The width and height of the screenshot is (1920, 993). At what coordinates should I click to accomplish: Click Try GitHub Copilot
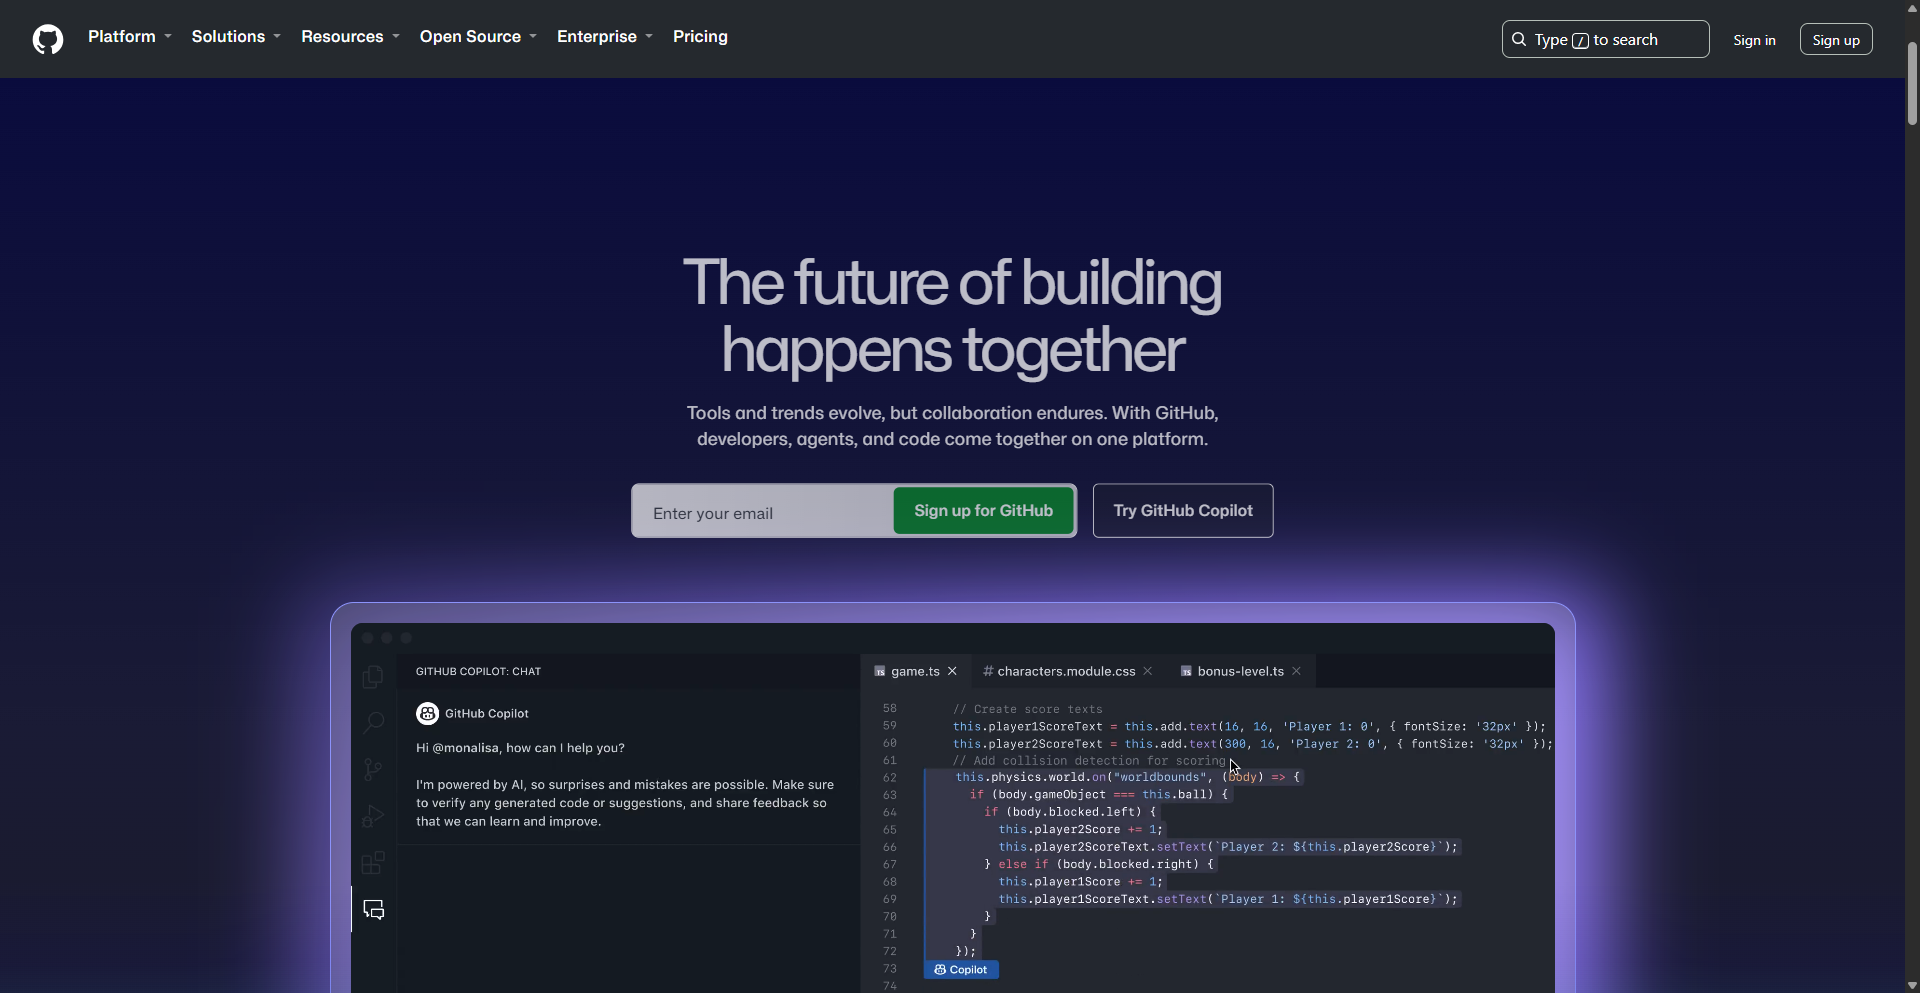click(x=1183, y=511)
